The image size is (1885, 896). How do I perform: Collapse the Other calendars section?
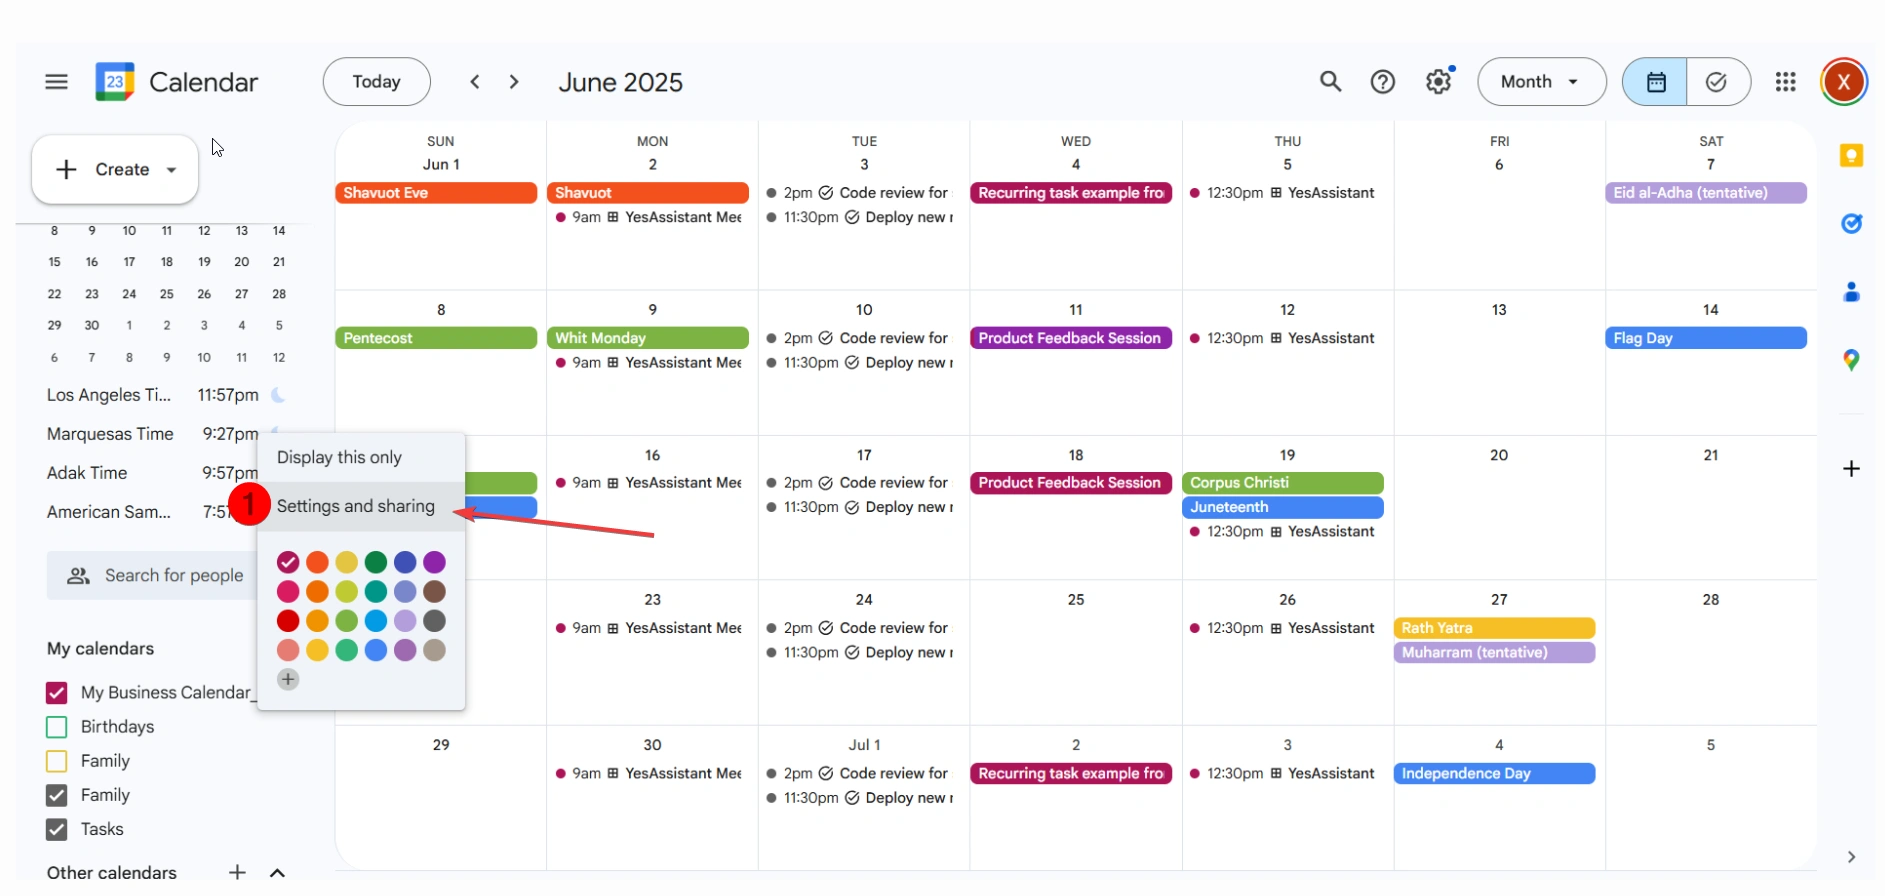(x=278, y=873)
